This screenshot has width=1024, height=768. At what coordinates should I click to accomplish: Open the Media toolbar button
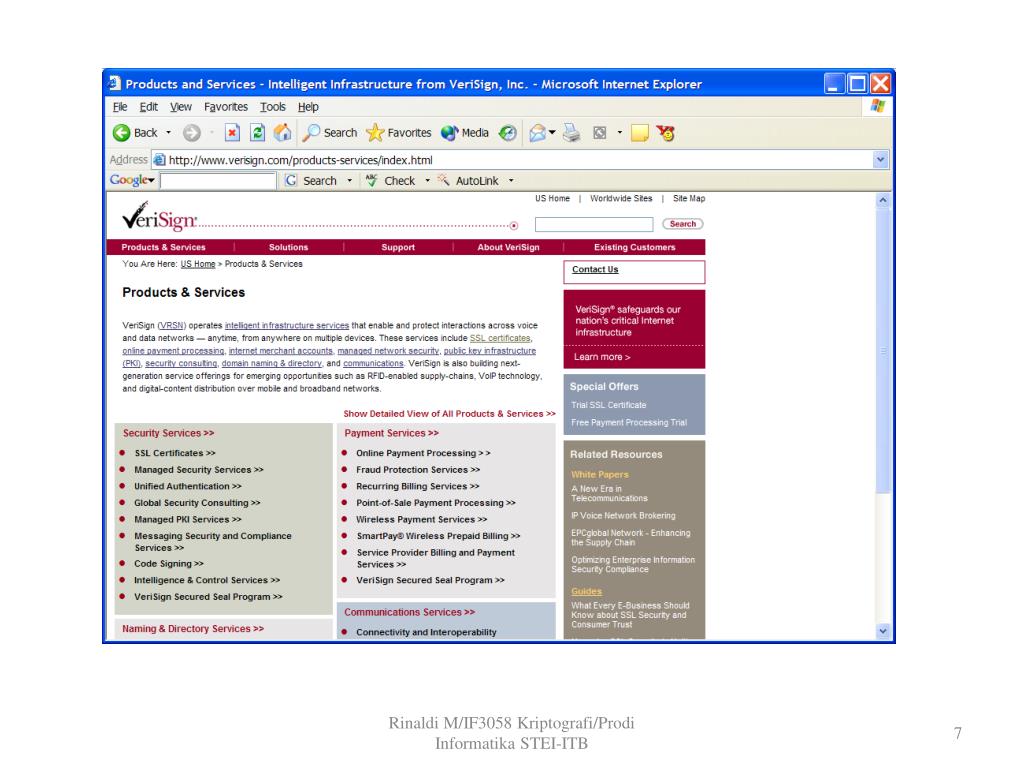(x=464, y=133)
